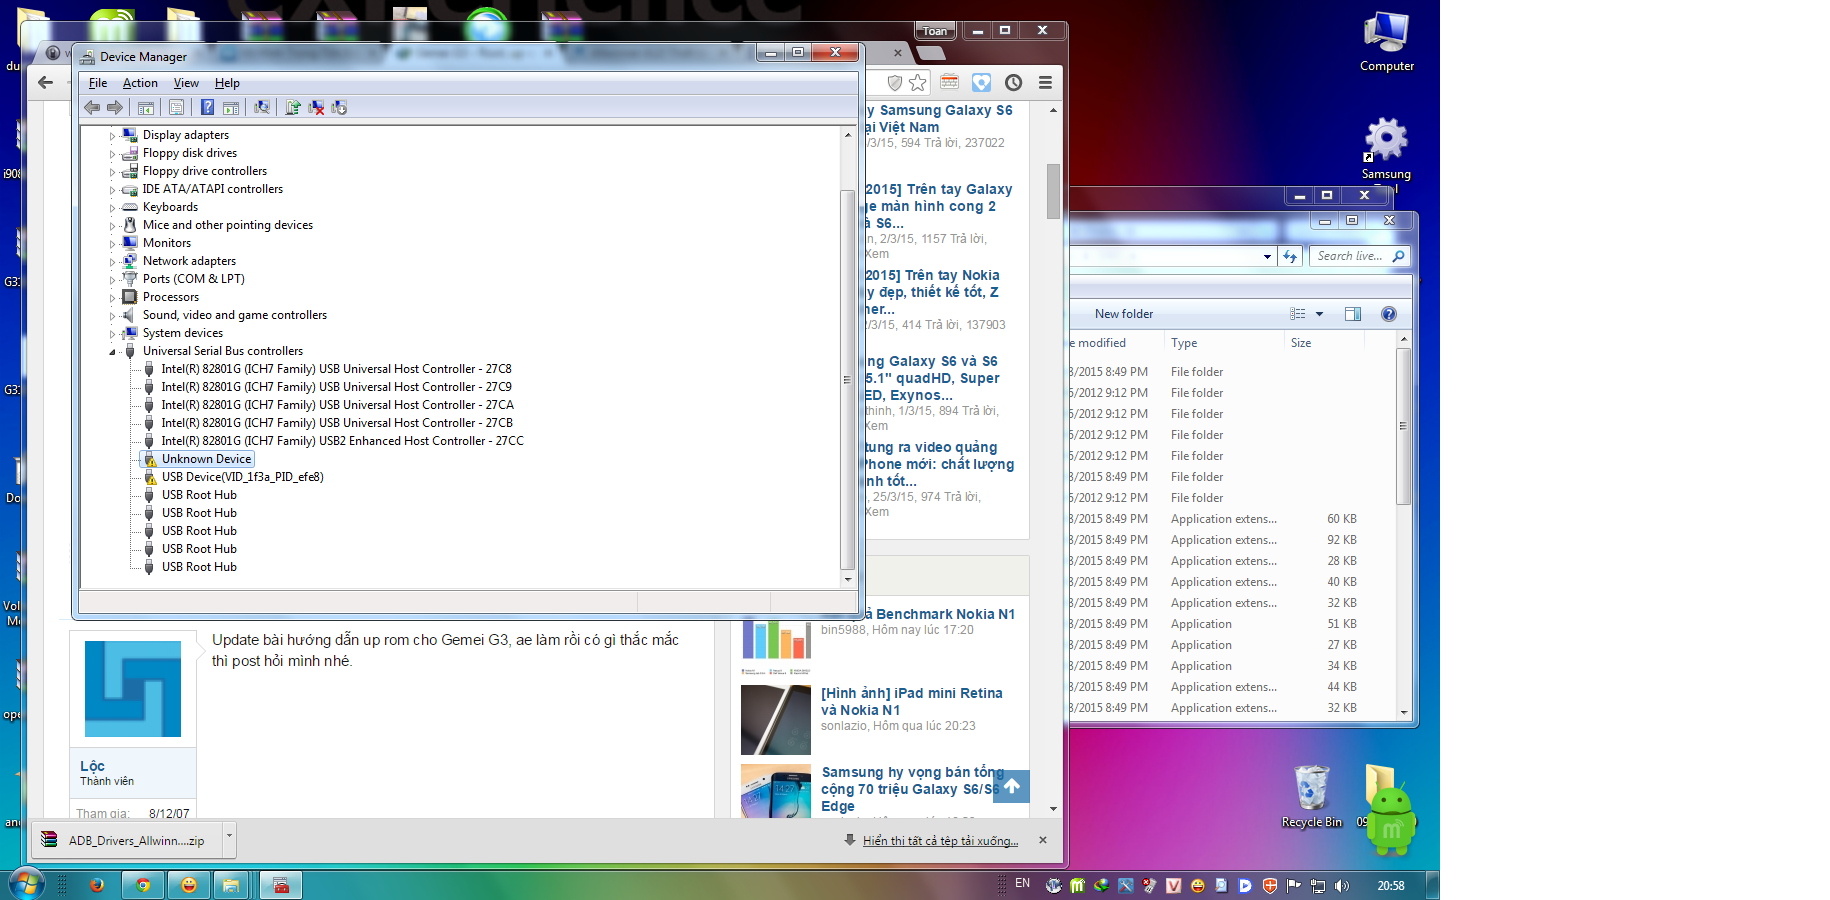The height and width of the screenshot is (900, 1830).
Task: Expand the Network adapters node
Action: [112, 261]
